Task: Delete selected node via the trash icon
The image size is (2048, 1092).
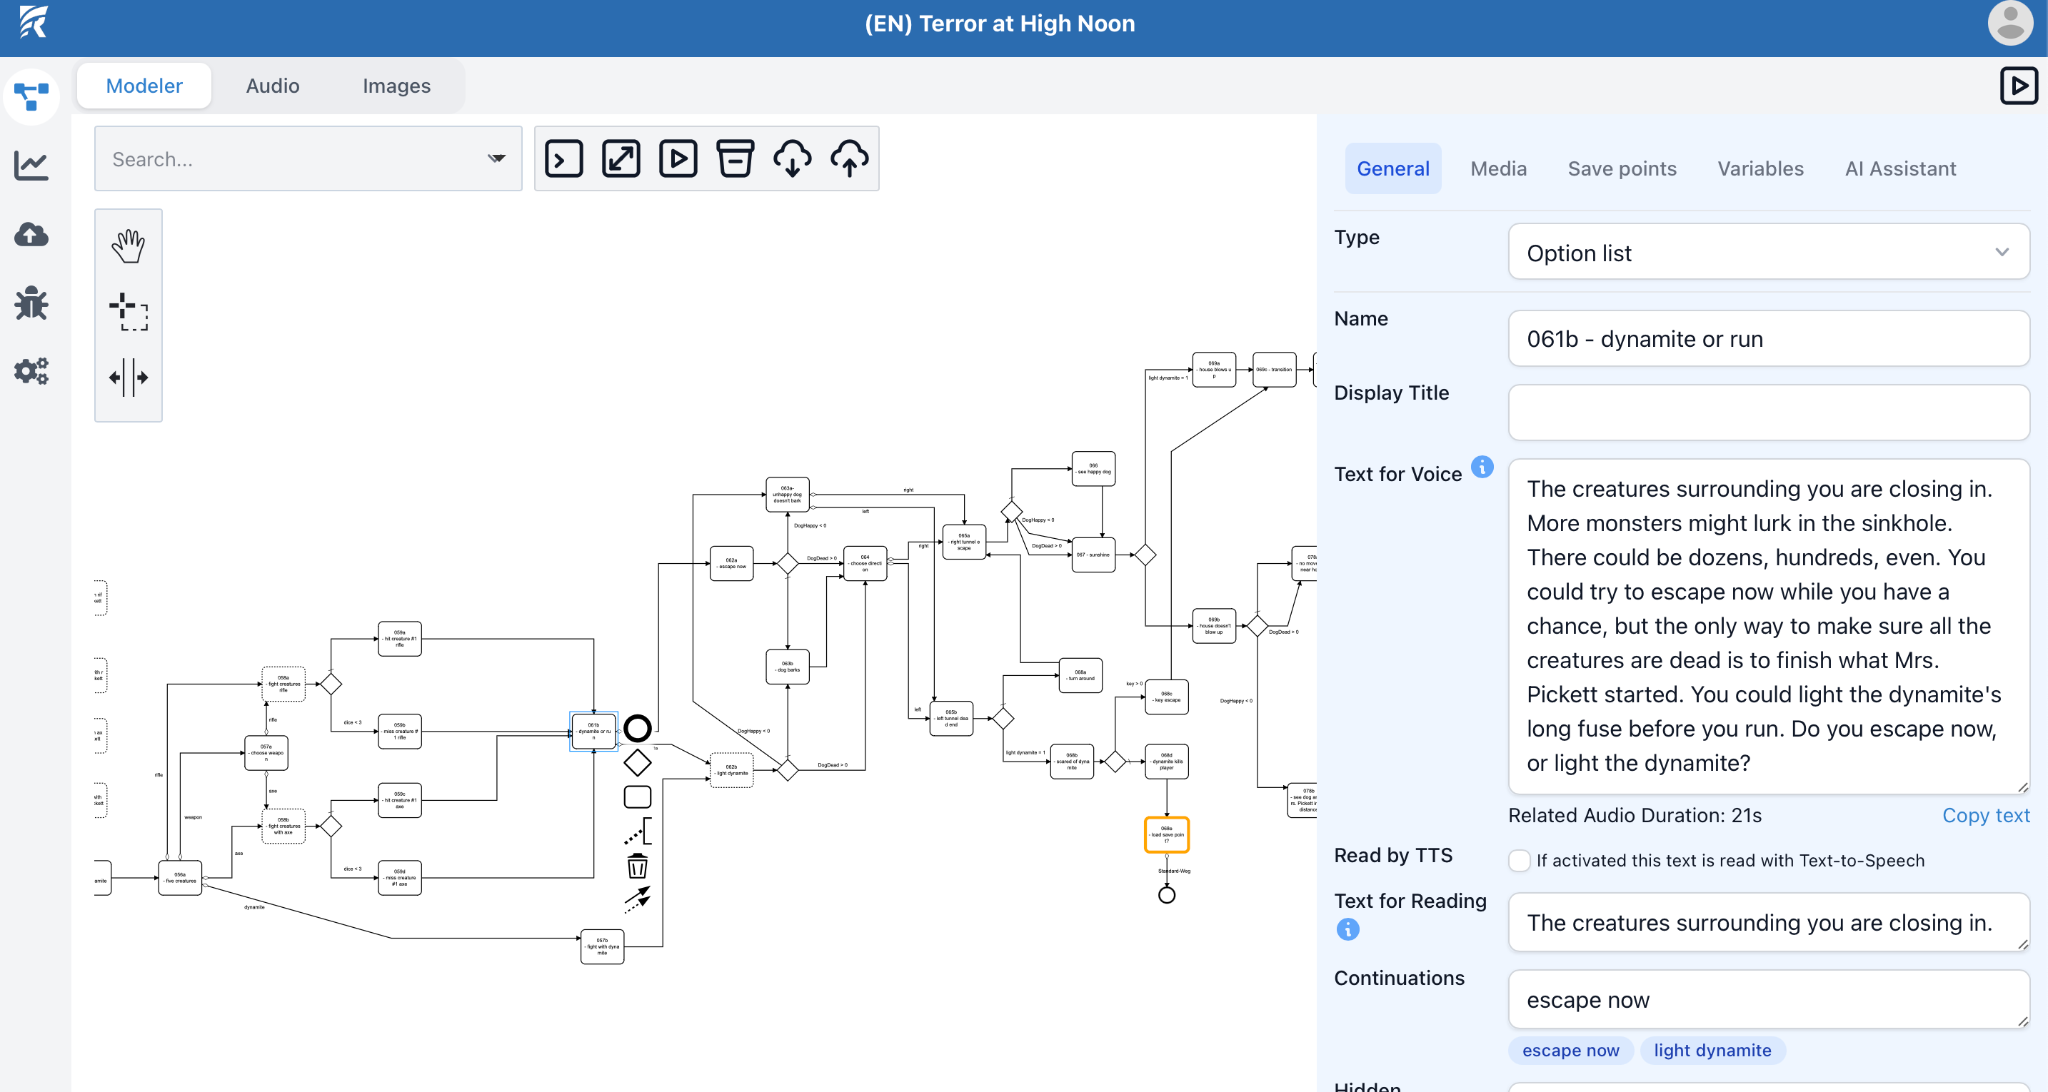Action: (637, 866)
